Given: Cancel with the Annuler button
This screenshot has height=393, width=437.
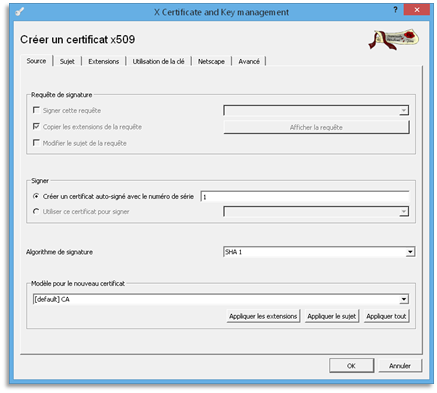Looking at the screenshot, I should [400, 366].
